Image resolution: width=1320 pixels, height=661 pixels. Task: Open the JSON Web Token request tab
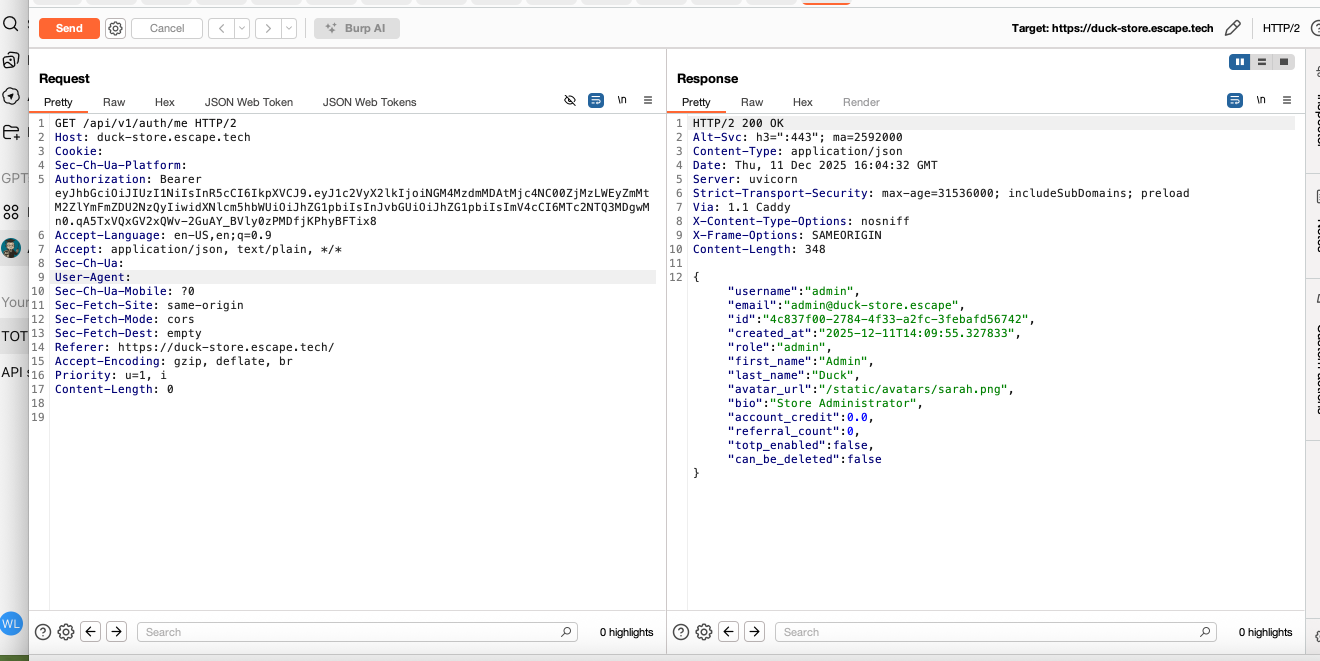coord(248,102)
